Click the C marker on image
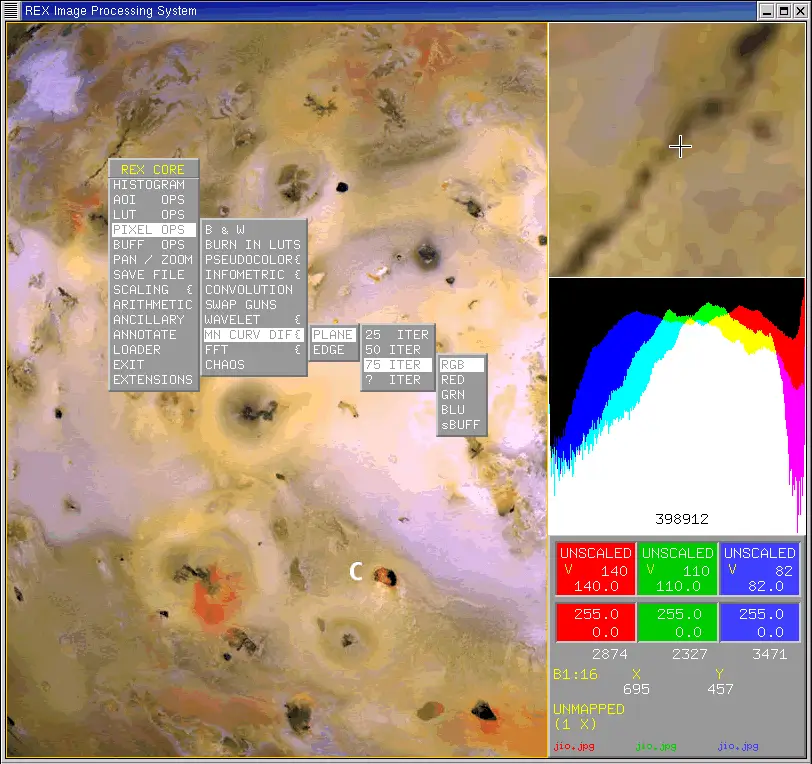The height and width of the screenshot is (764, 812). click(355, 572)
